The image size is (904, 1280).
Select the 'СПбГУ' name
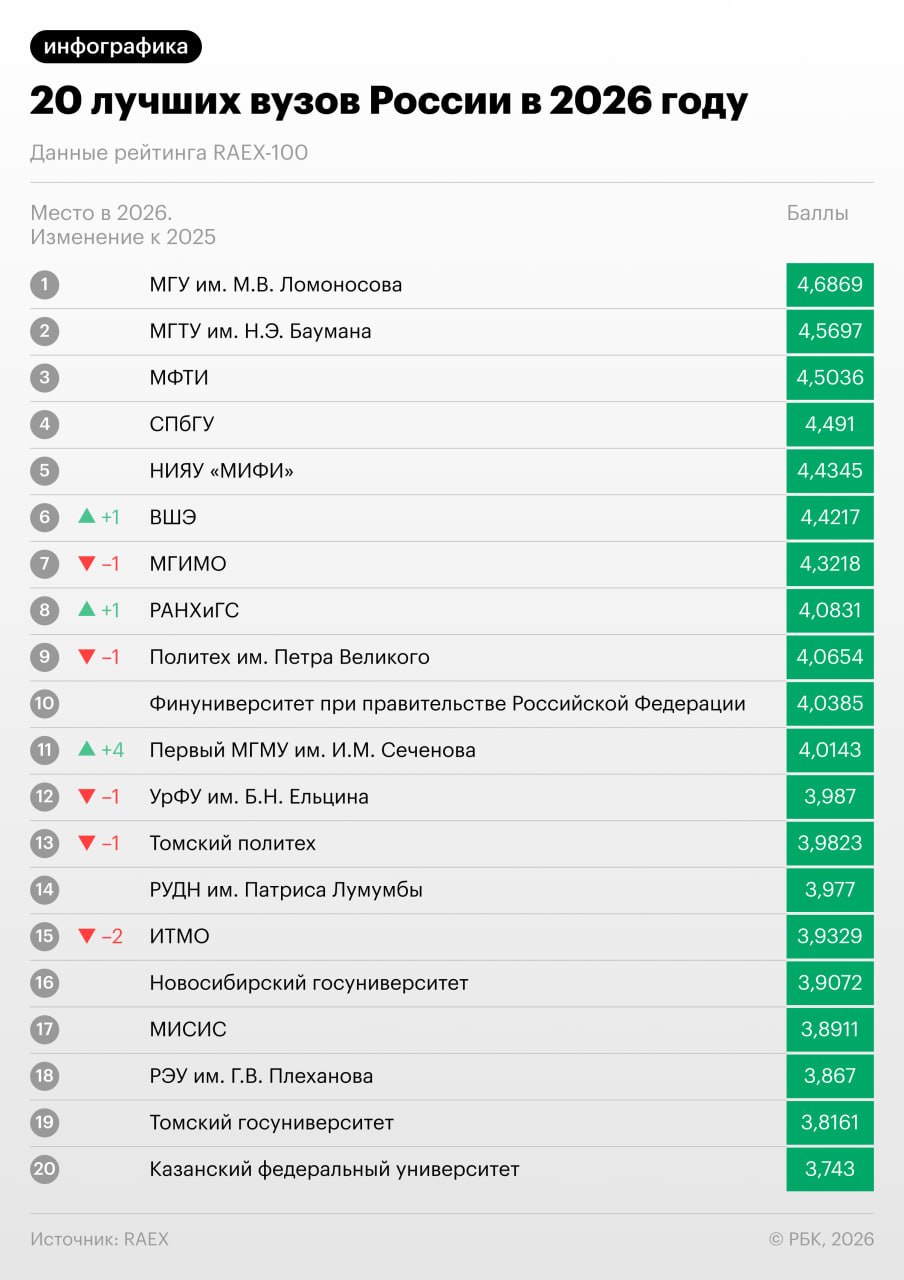[182, 424]
